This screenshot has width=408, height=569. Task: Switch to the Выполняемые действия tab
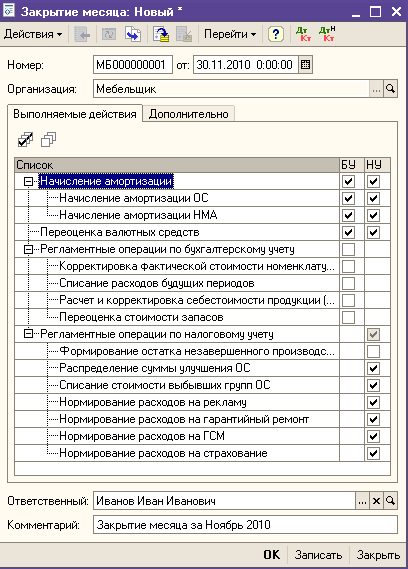(x=75, y=114)
